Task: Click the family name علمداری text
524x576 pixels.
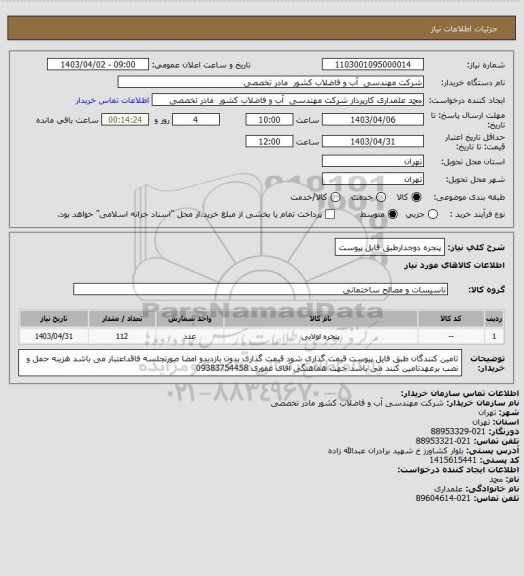Action: click(x=448, y=489)
